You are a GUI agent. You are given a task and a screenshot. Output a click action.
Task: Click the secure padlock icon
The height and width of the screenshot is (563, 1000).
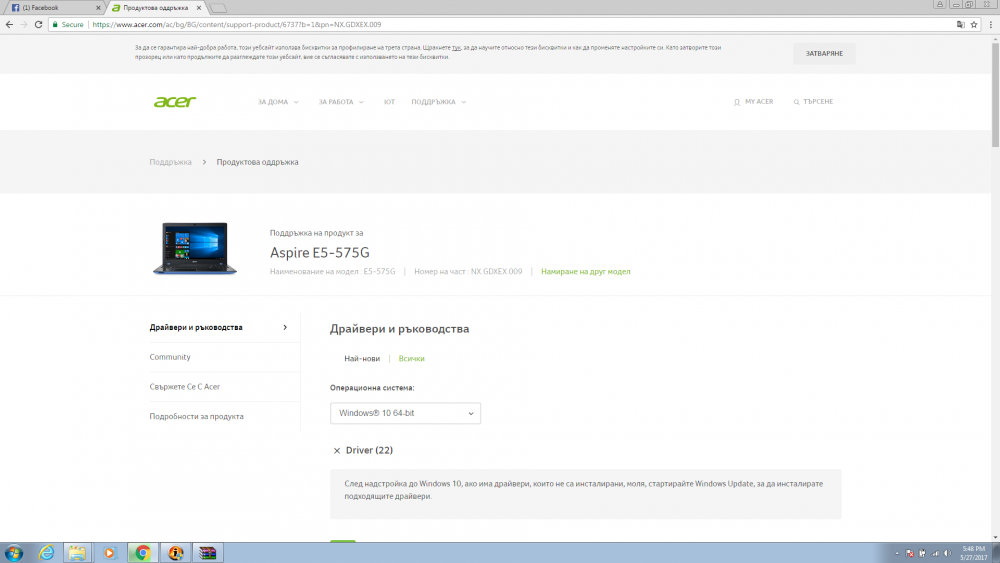pyautogui.click(x=55, y=24)
